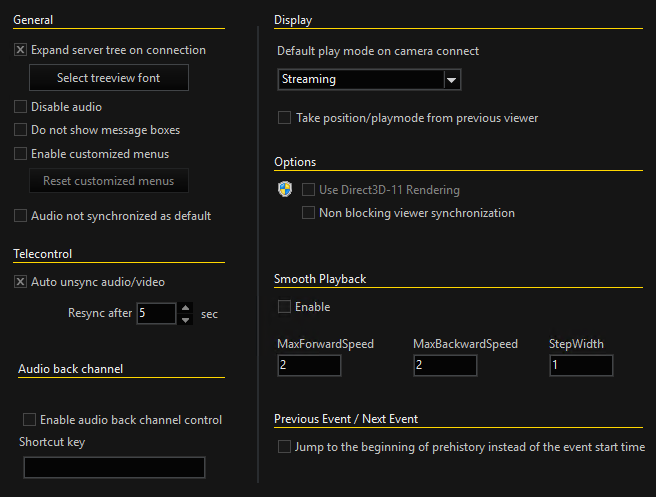Enable the Disable audio checkbox

point(20,107)
